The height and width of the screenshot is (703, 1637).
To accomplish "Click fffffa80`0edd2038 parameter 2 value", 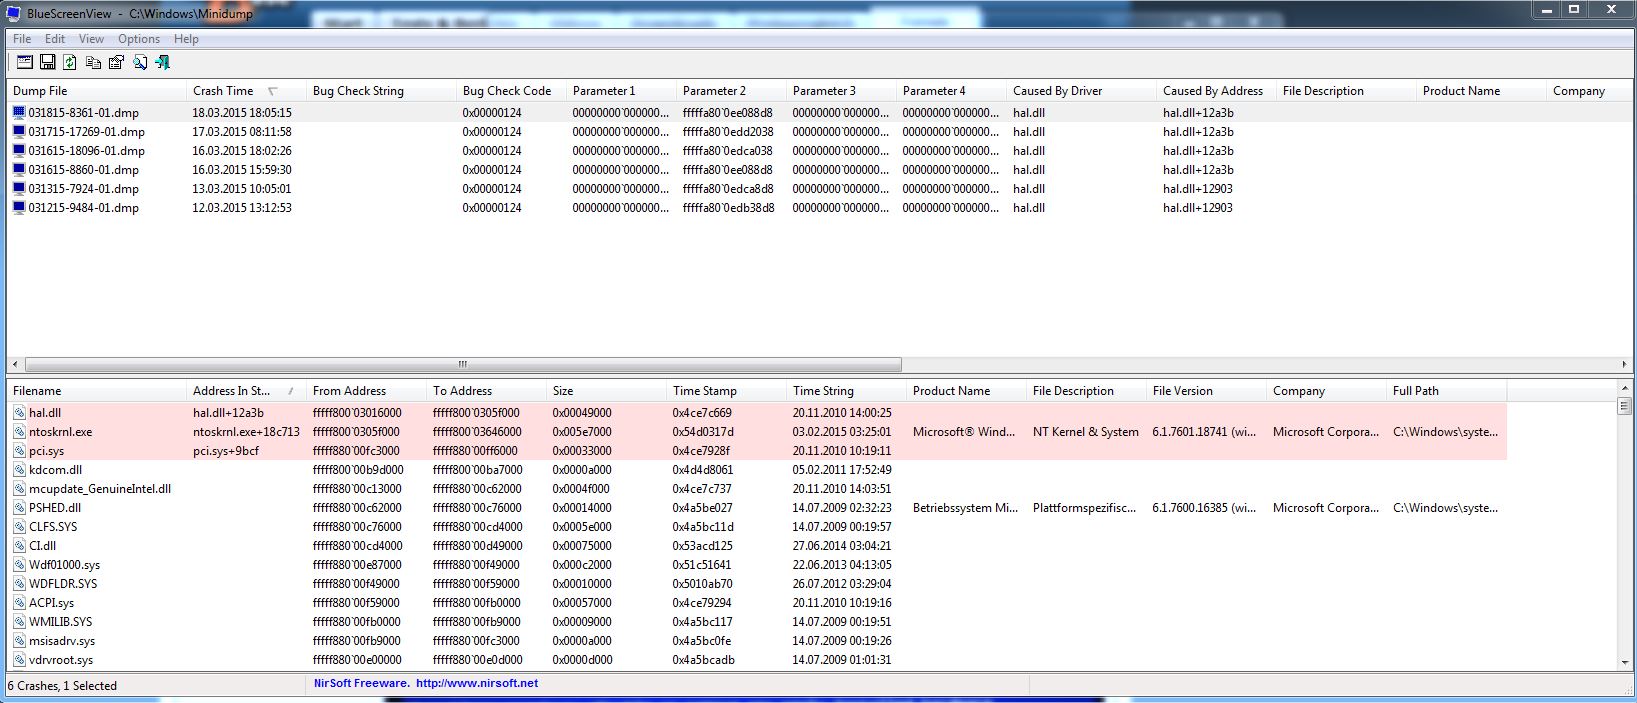I will pyautogui.click(x=728, y=132).
